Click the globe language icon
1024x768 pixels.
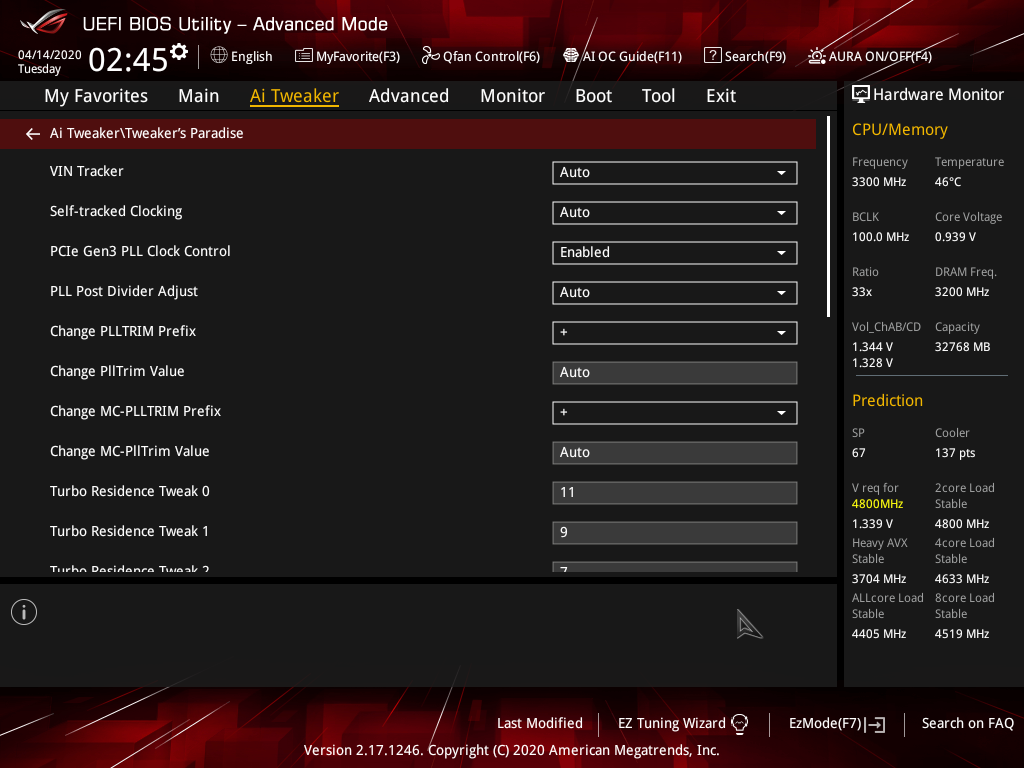(219, 56)
